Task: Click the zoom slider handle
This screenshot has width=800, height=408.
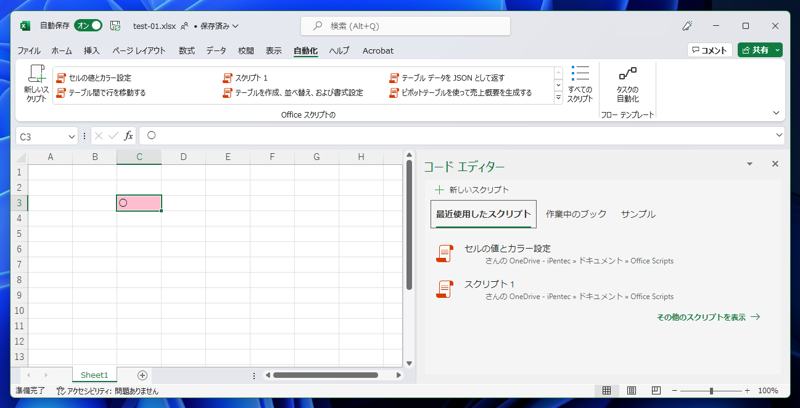Action: point(711,391)
